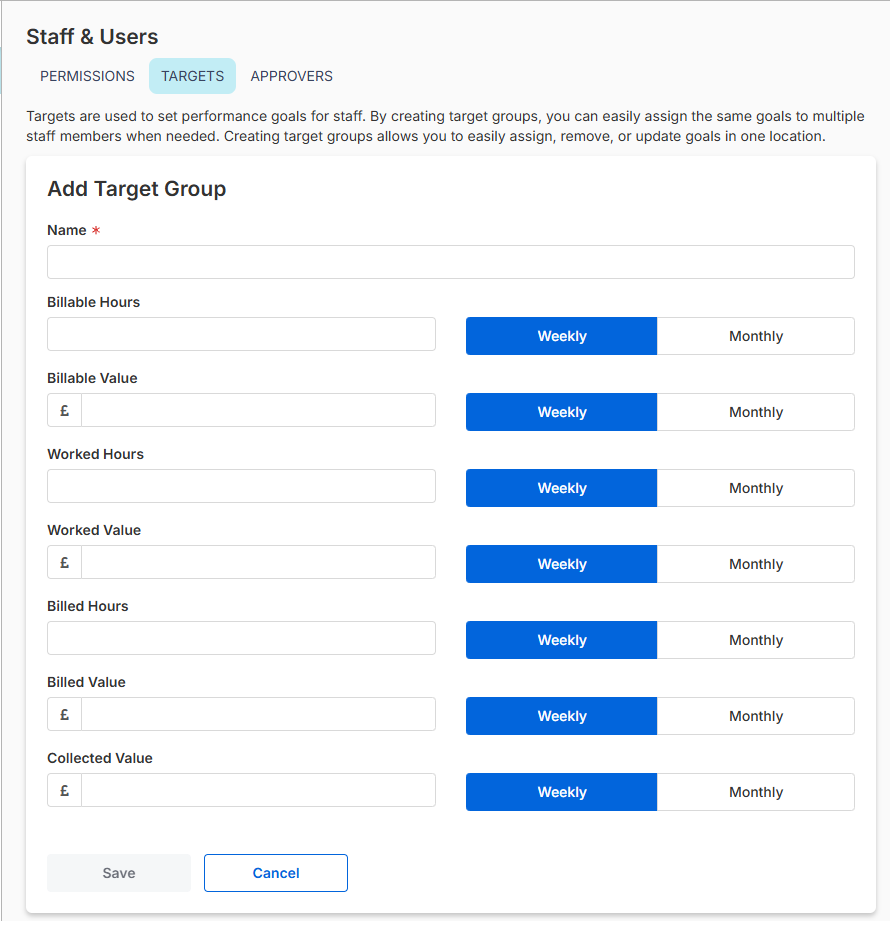Switch Billable Value to Monthly
The image size is (890, 926).
755,412
